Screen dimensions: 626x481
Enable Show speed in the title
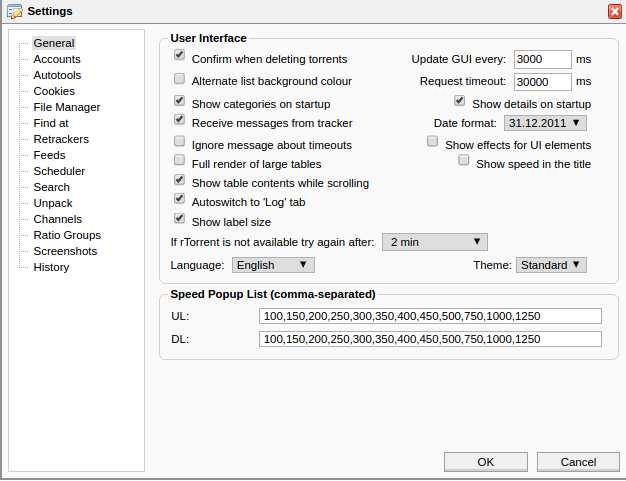(464, 160)
